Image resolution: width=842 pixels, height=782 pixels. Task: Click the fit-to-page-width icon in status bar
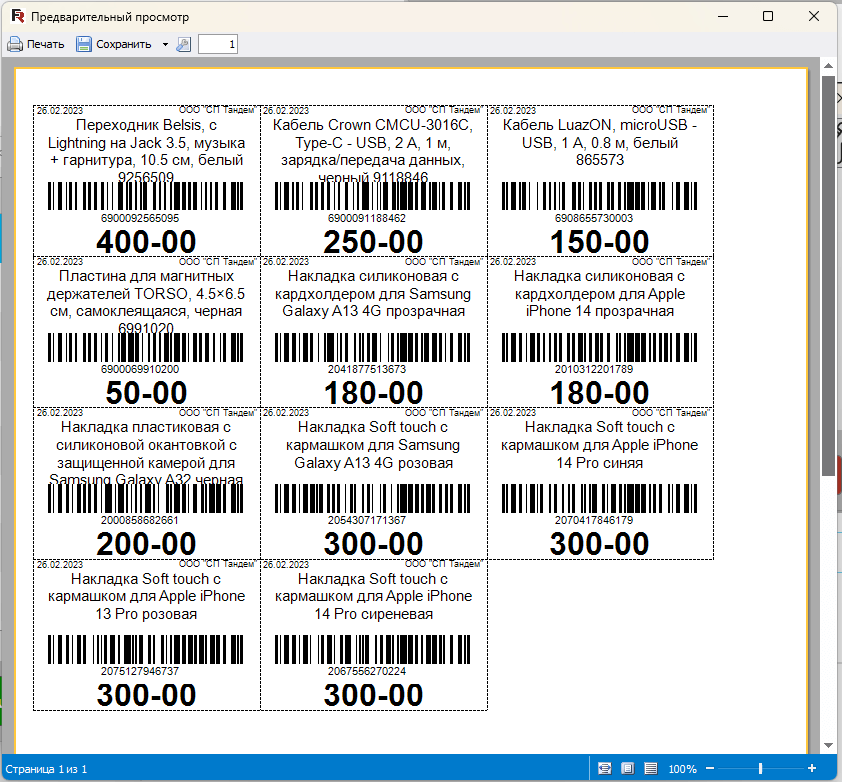point(604,769)
